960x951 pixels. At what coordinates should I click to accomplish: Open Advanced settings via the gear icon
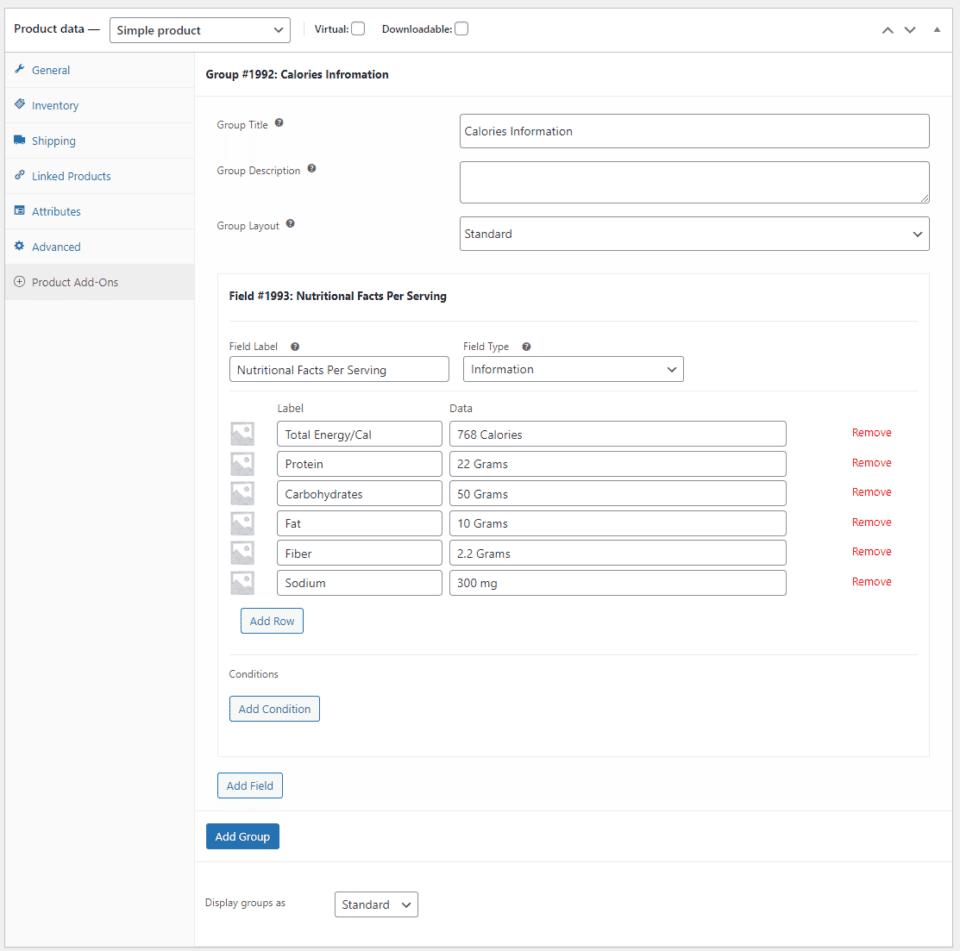coord(20,246)
